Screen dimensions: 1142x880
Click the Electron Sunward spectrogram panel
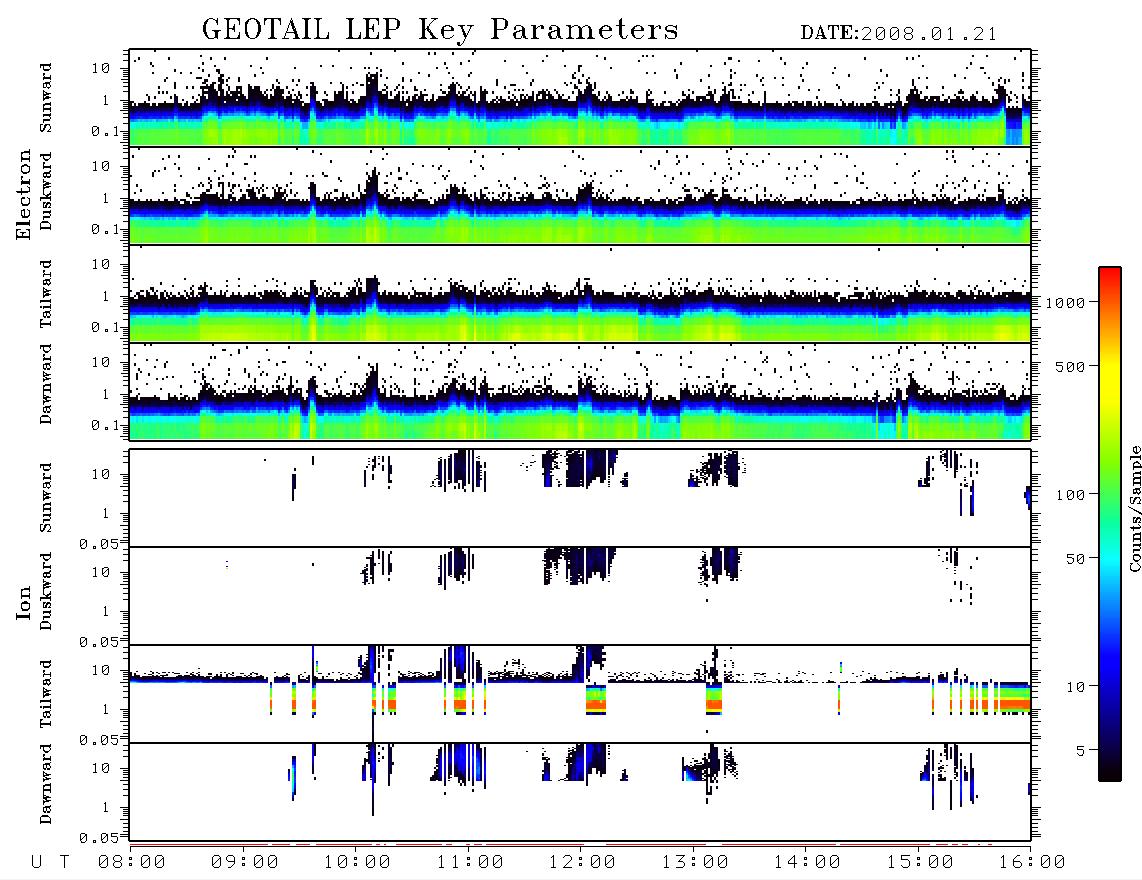[580, 98]
